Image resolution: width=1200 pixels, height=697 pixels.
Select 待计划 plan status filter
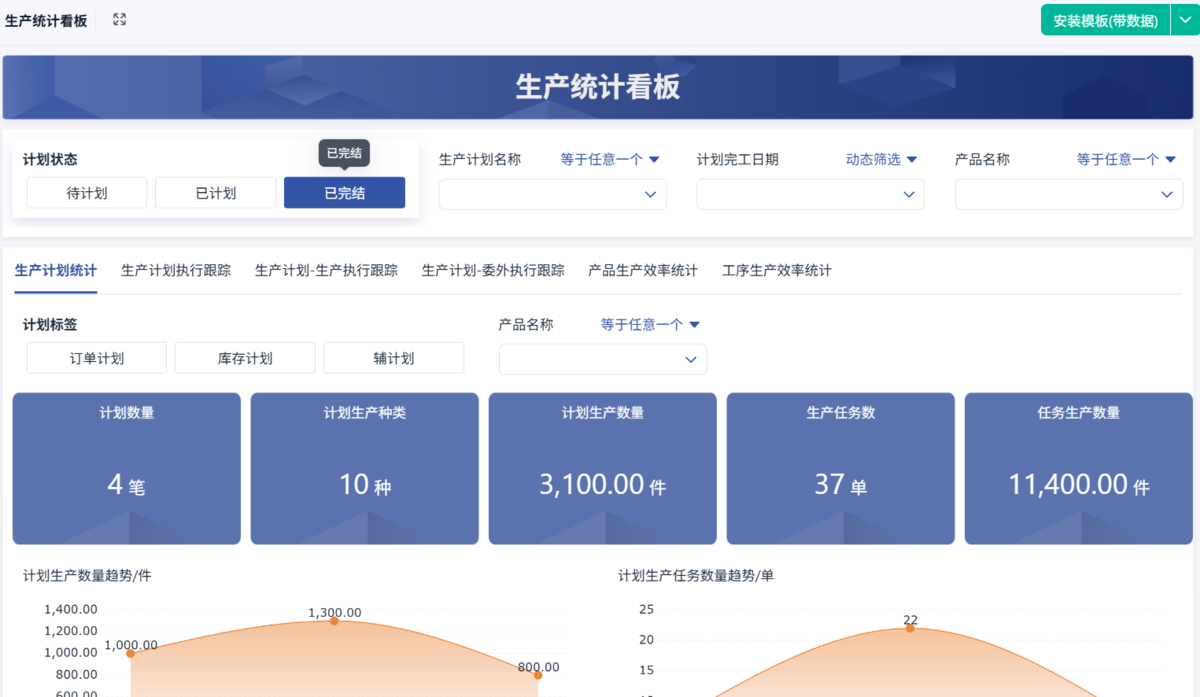(87, 193)
